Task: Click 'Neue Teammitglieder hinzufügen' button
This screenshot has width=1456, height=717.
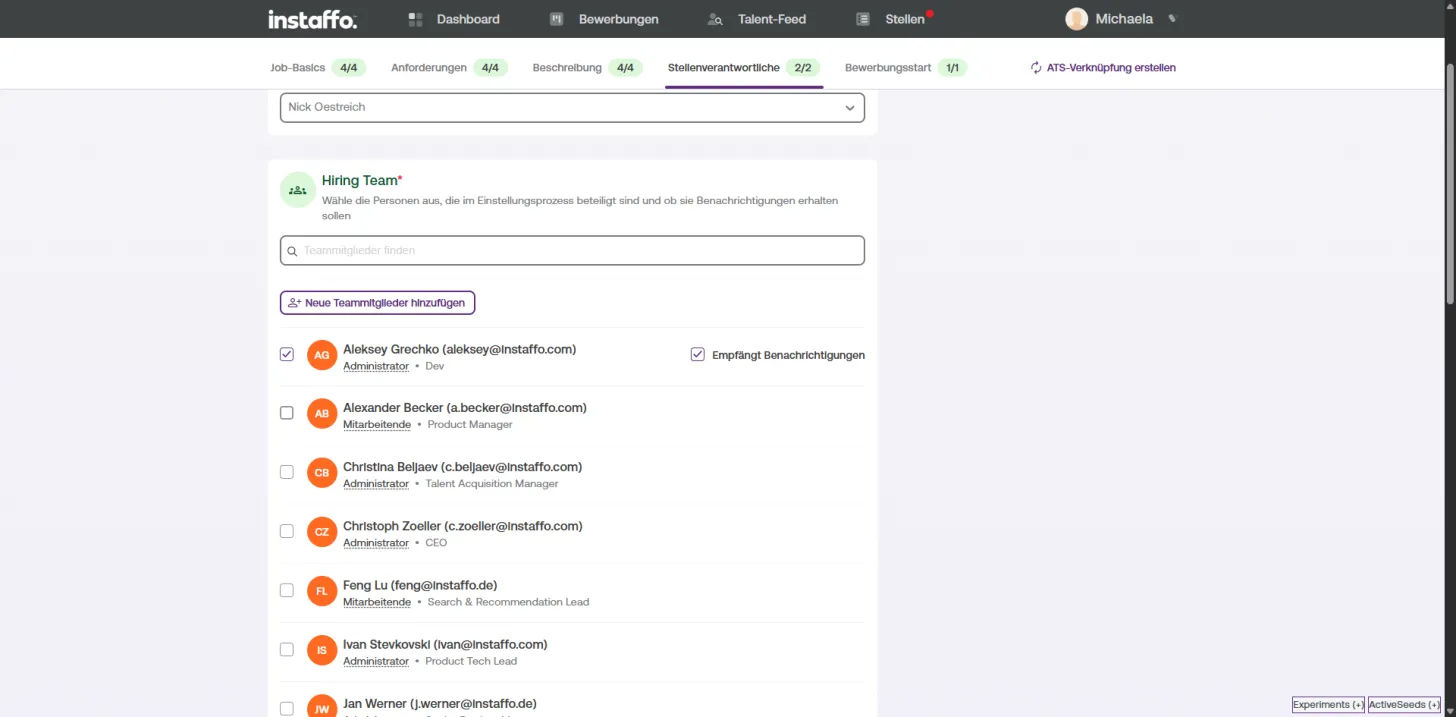Action: click(377, 302)
